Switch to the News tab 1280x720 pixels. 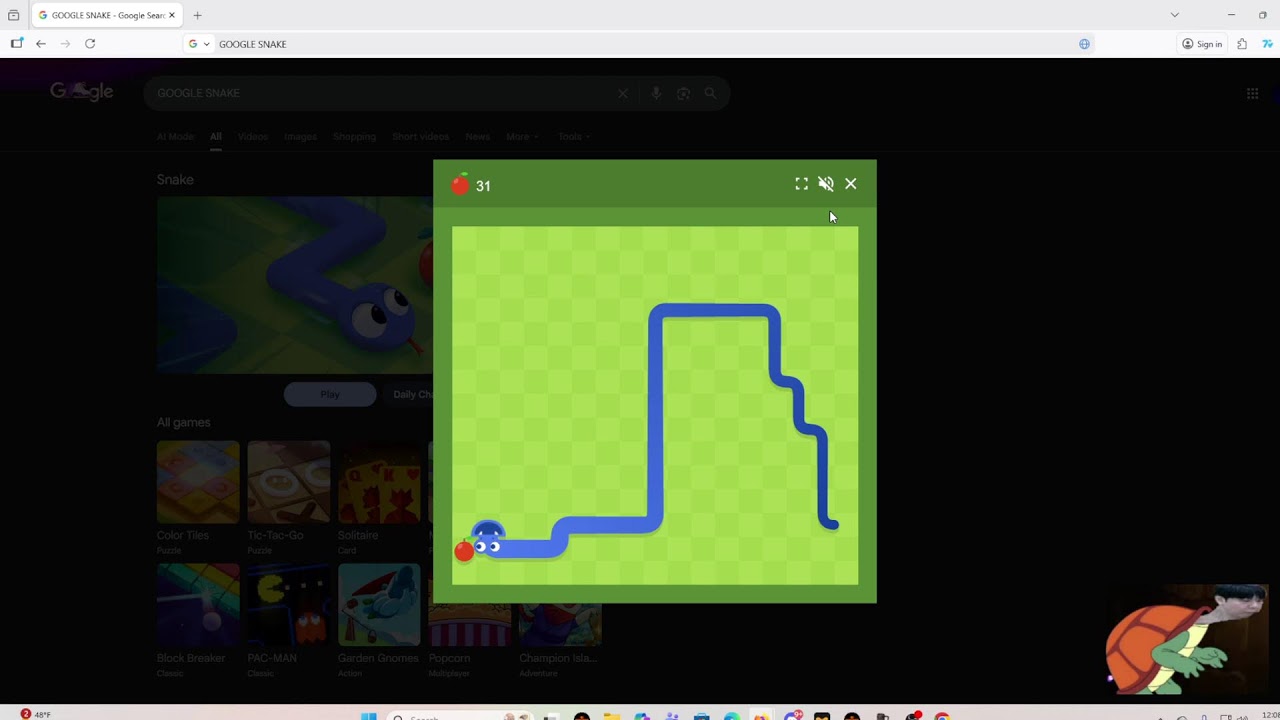click(477, 136)
